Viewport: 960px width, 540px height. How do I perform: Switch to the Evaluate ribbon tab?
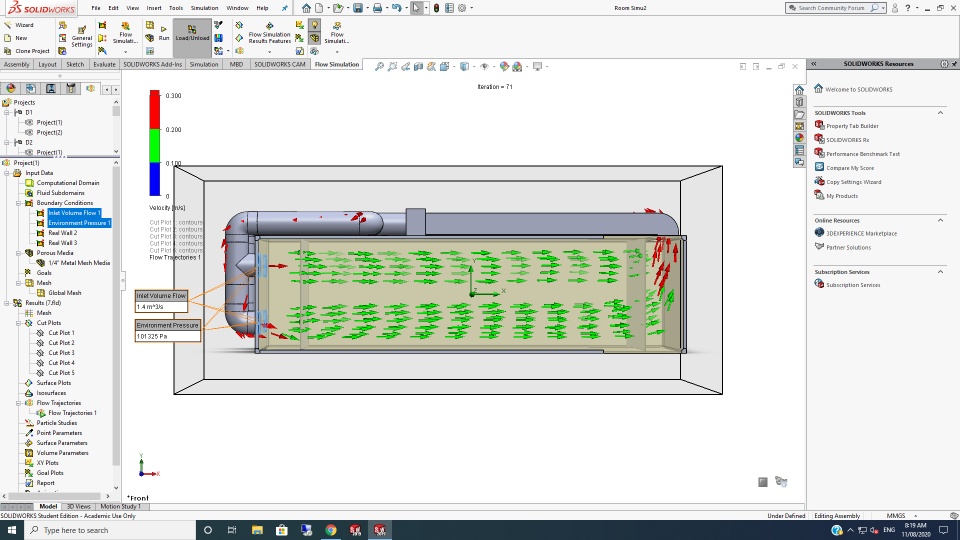[104, 64]
